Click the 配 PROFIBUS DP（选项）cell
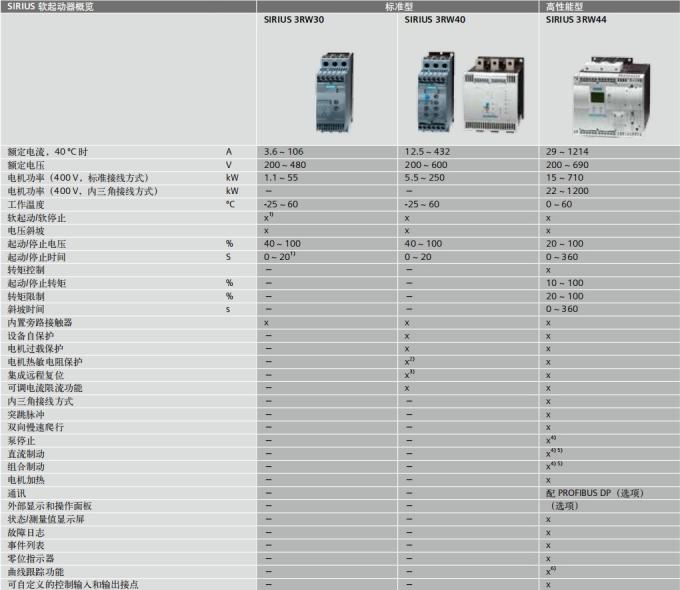 (x=595, y=493)
